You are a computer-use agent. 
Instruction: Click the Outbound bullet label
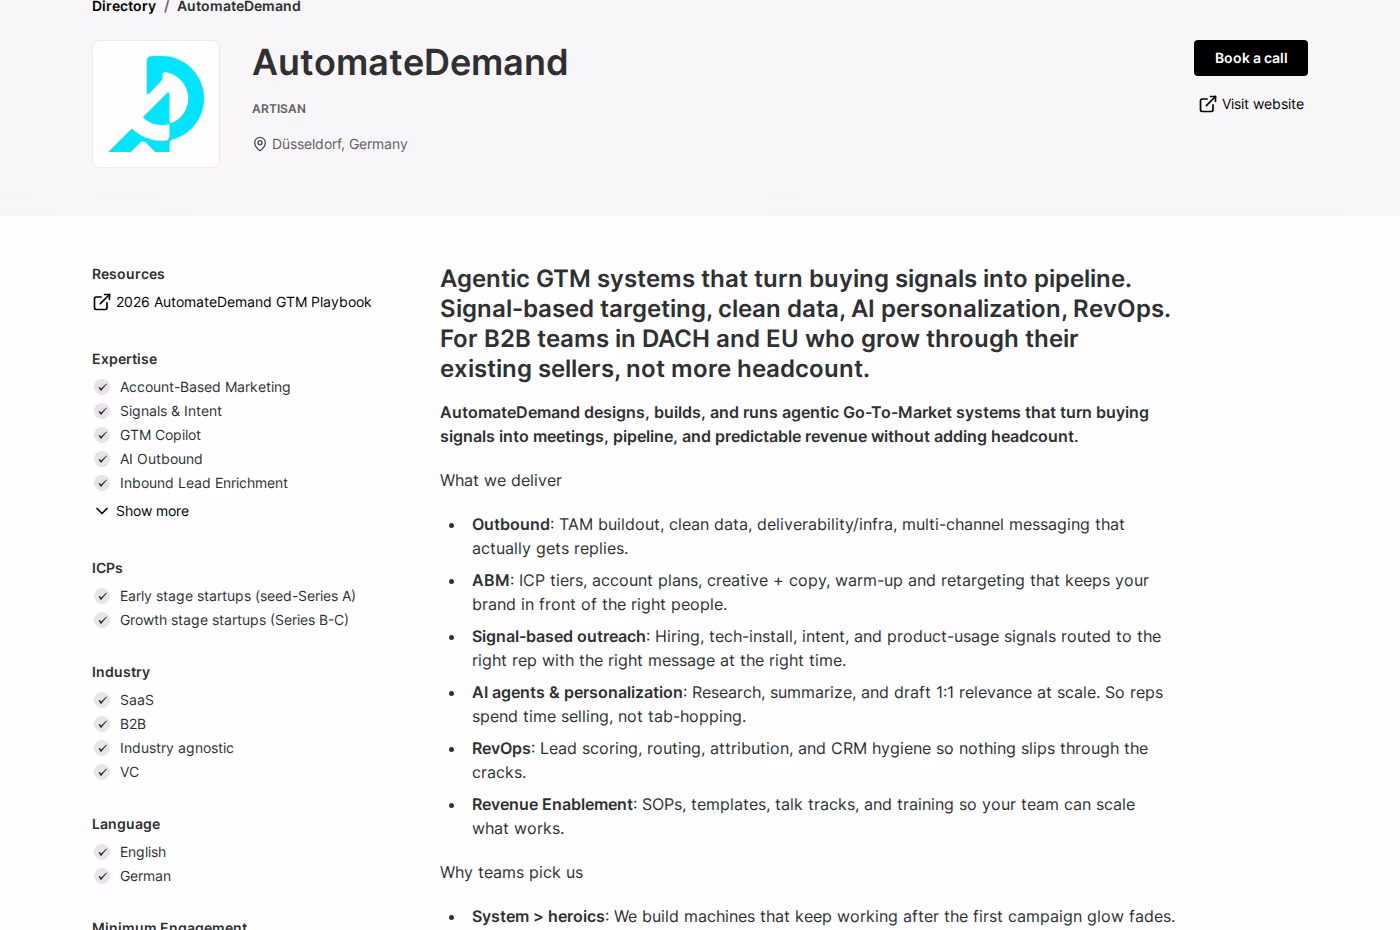point(510,524)
